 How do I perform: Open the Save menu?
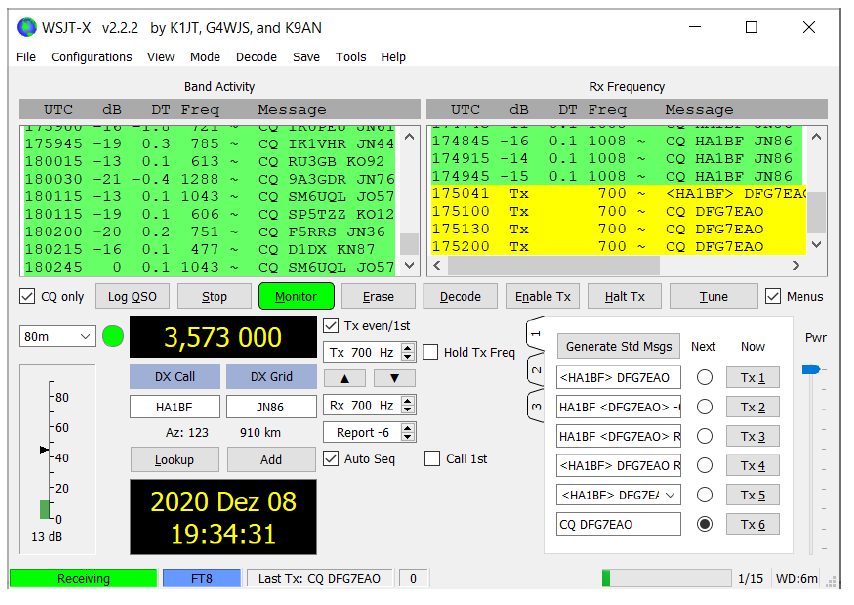306,57
